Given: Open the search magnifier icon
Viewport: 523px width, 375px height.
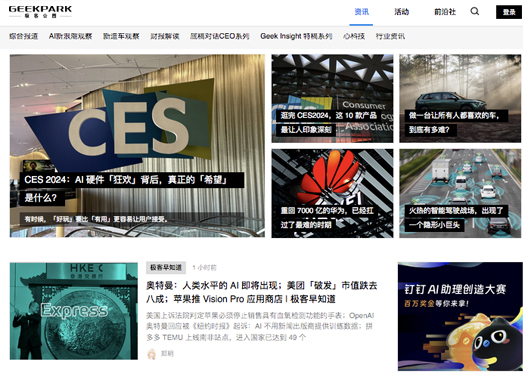Looking at the screenshot, I should coord(475,12).
